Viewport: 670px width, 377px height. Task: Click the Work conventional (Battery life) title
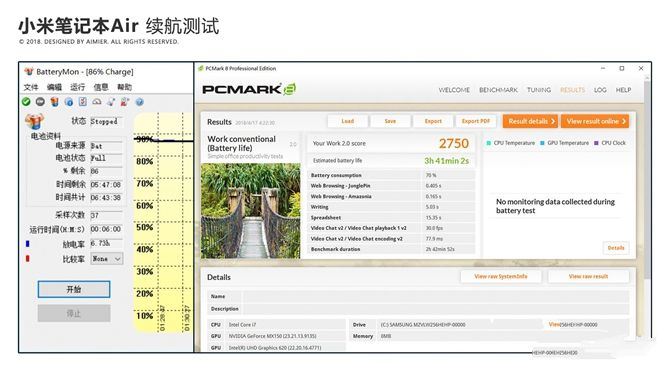pos(241,144)
